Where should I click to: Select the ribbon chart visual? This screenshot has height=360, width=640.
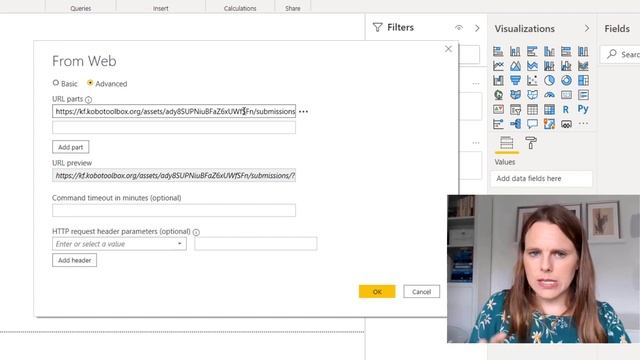583,66
